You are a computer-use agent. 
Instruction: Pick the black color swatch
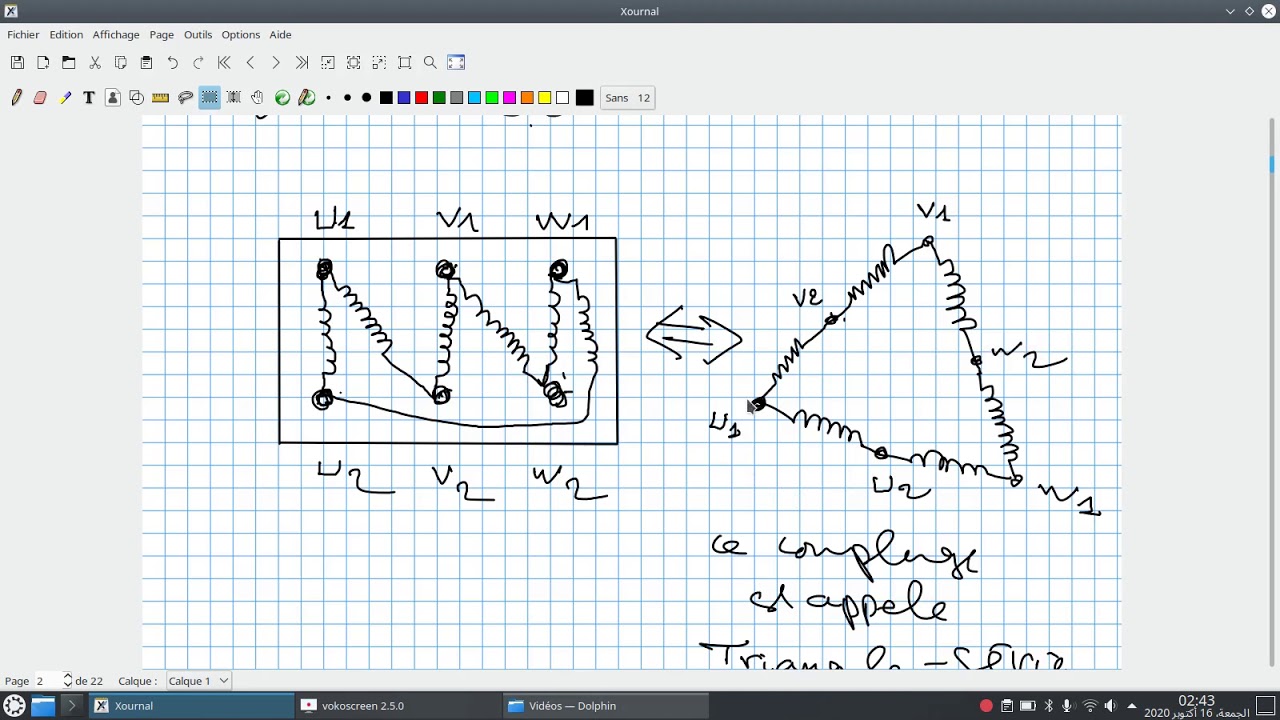click(x=386, y=98)
